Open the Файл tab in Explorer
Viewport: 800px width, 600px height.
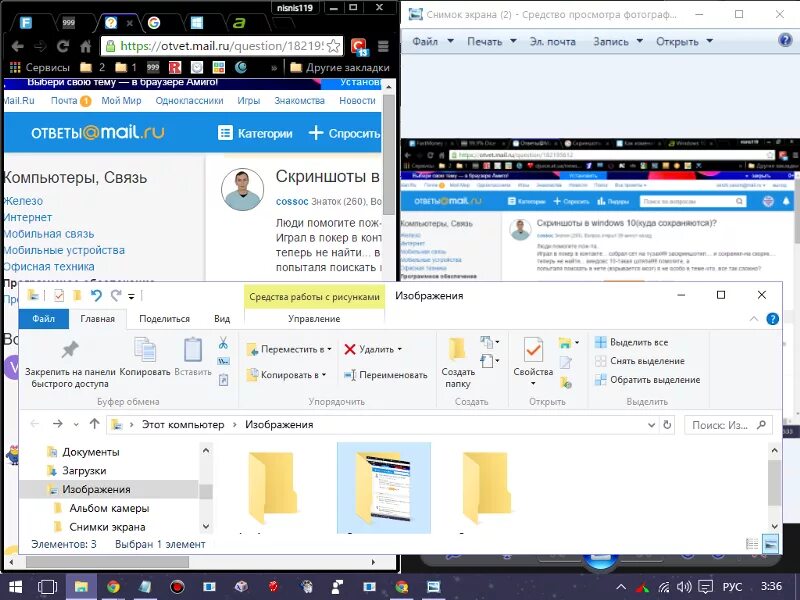(43, 319)
